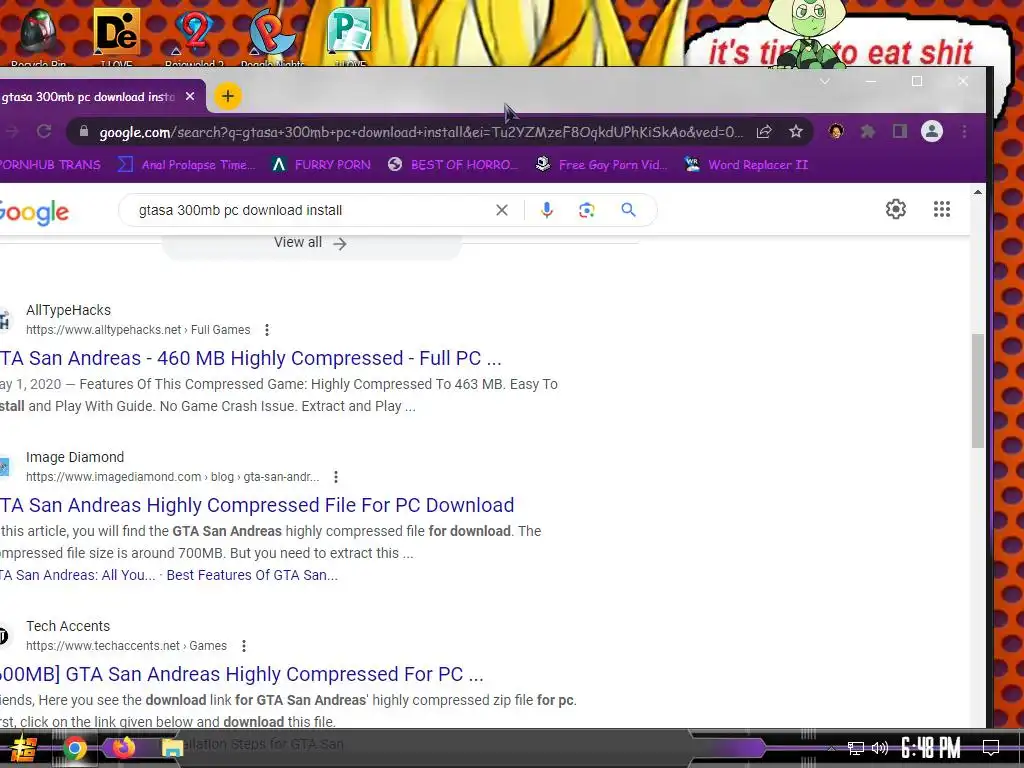
Task: Open 'San Andreas Highly Compressed File For PC Download'
Action: 257,505
